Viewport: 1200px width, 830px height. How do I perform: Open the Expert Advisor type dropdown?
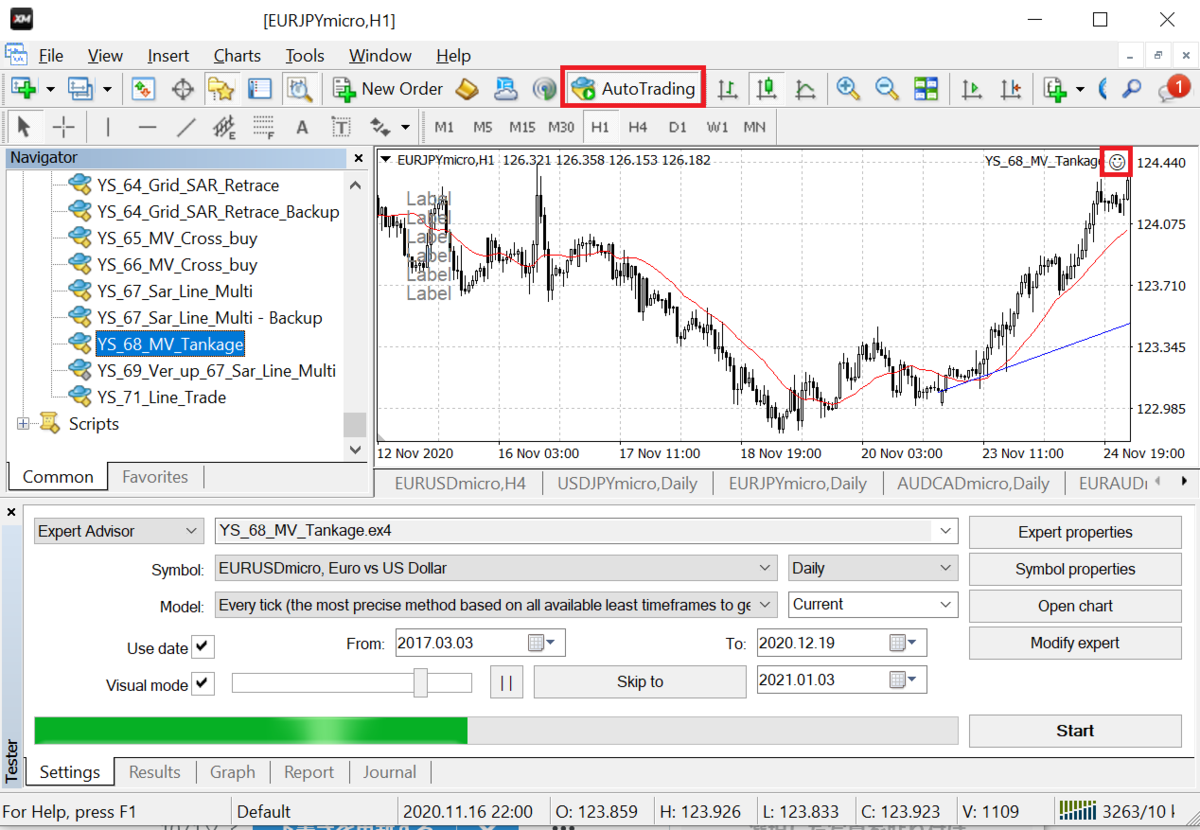[118, 531]
